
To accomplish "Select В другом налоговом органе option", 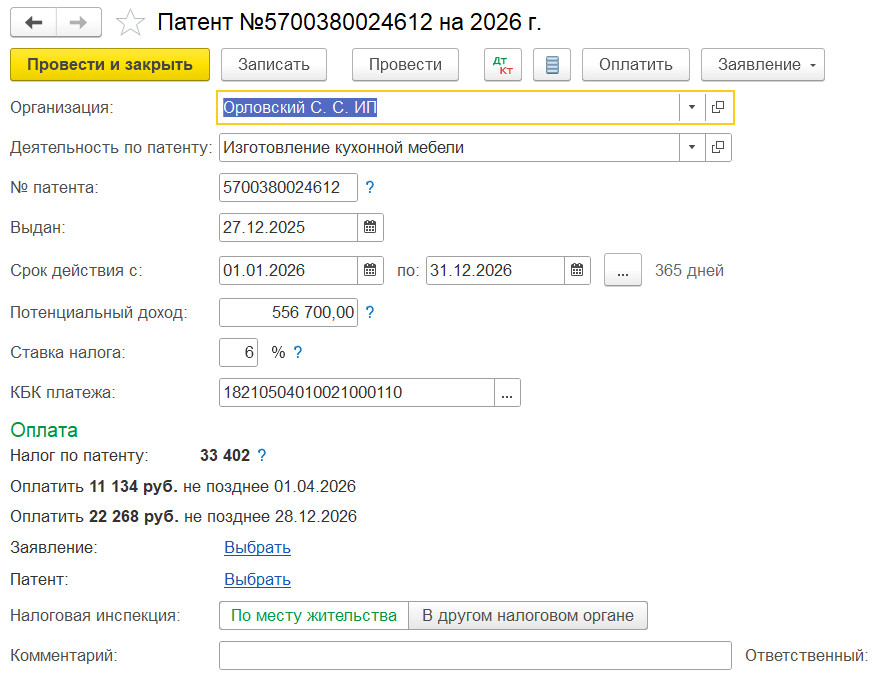I will [x=528, y=615].
